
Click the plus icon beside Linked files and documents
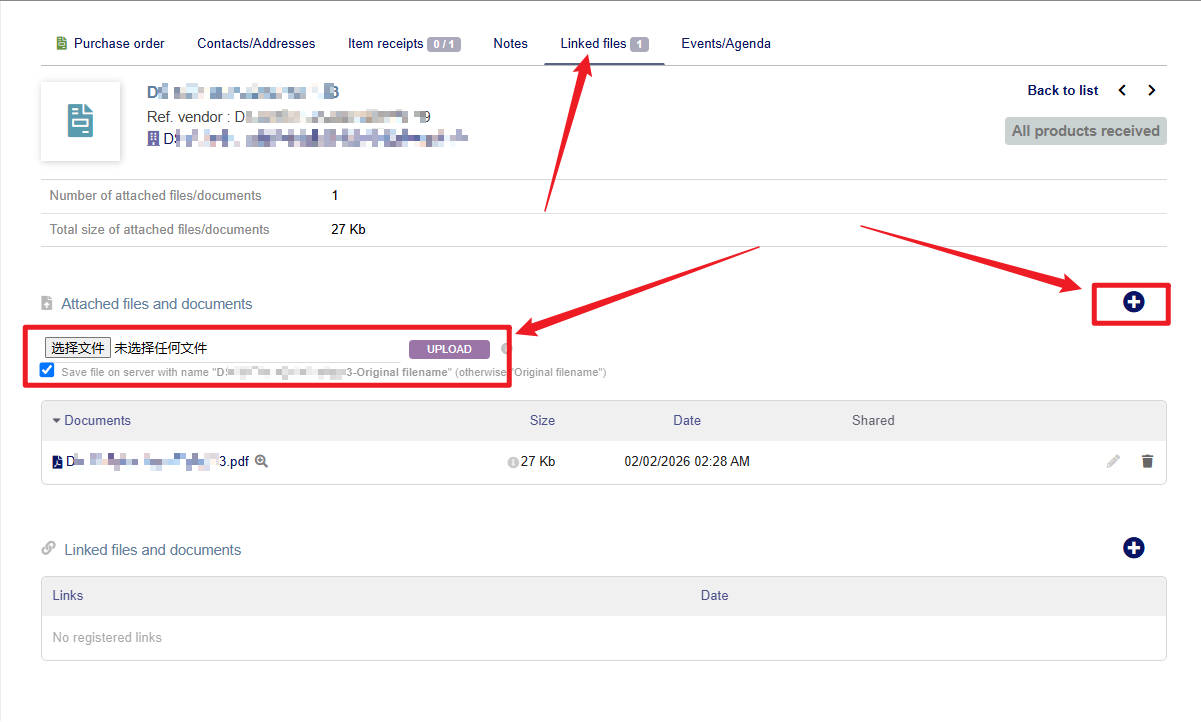[x=1133, y=548]
